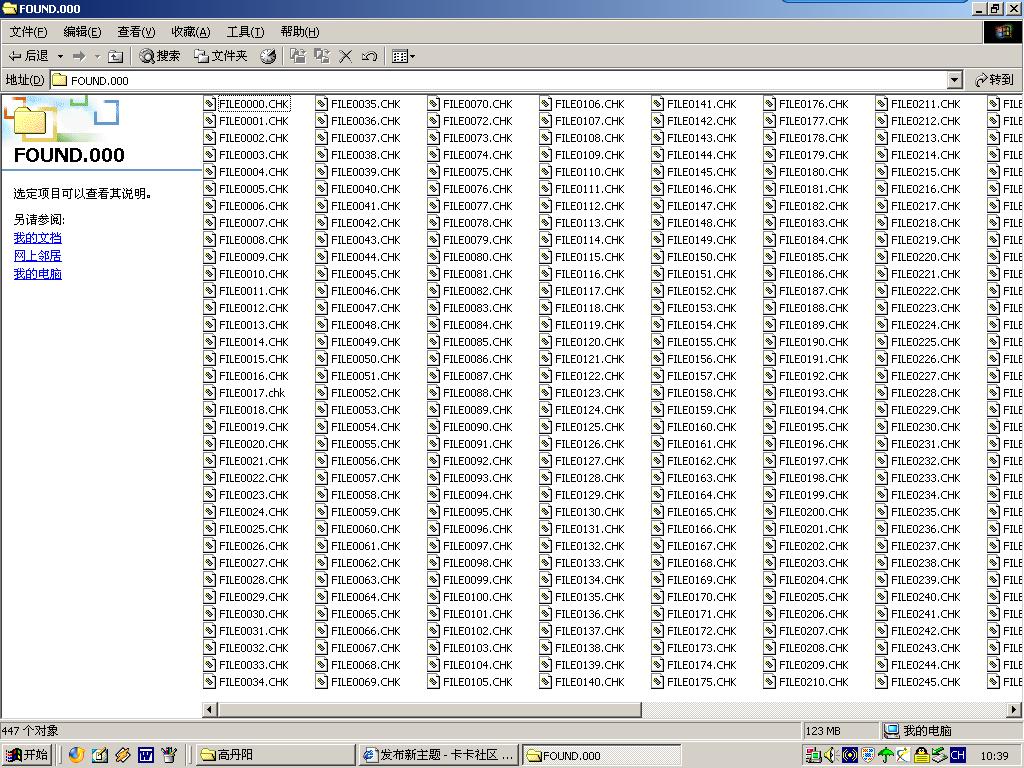
Task: Click the icon of FILE0140.CHK
Action: pos(545,682)
